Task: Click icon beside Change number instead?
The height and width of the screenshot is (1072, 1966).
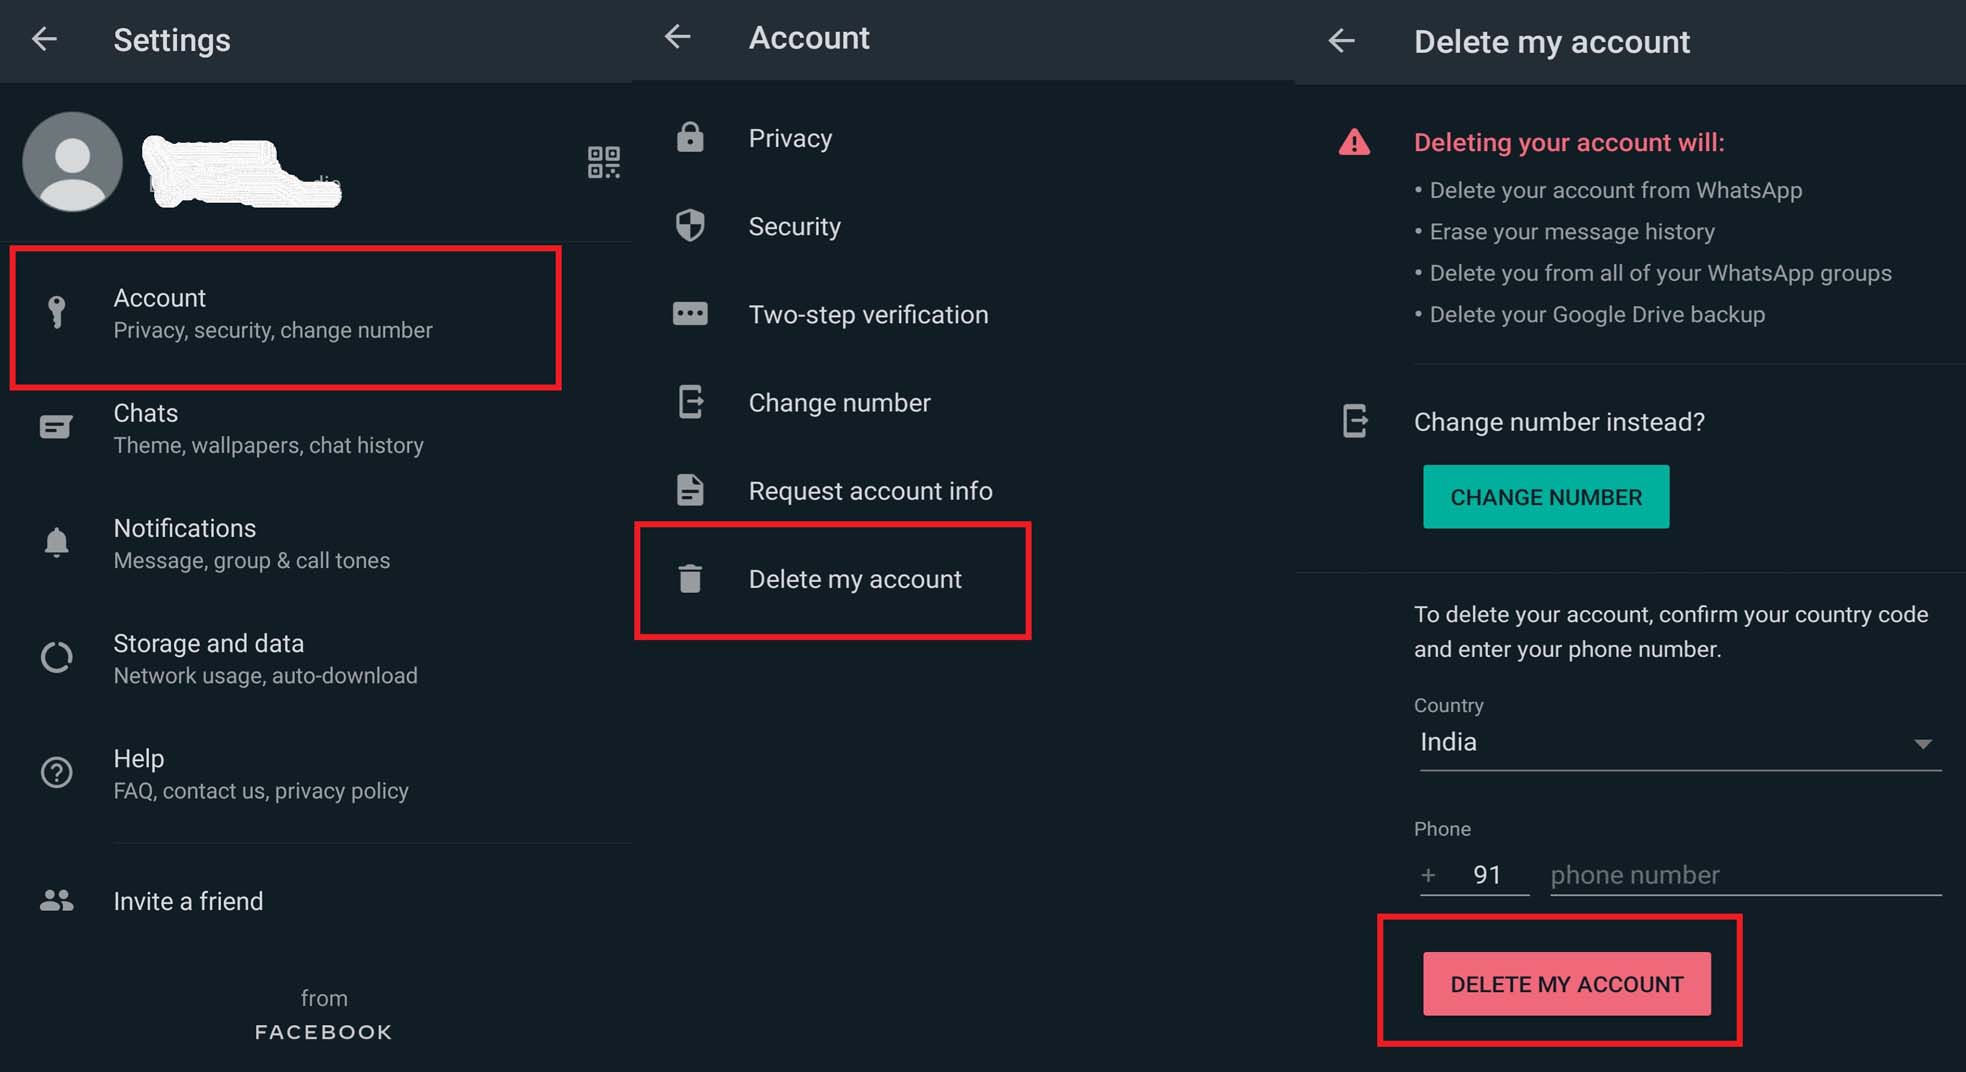Action: click(1355, 421)
